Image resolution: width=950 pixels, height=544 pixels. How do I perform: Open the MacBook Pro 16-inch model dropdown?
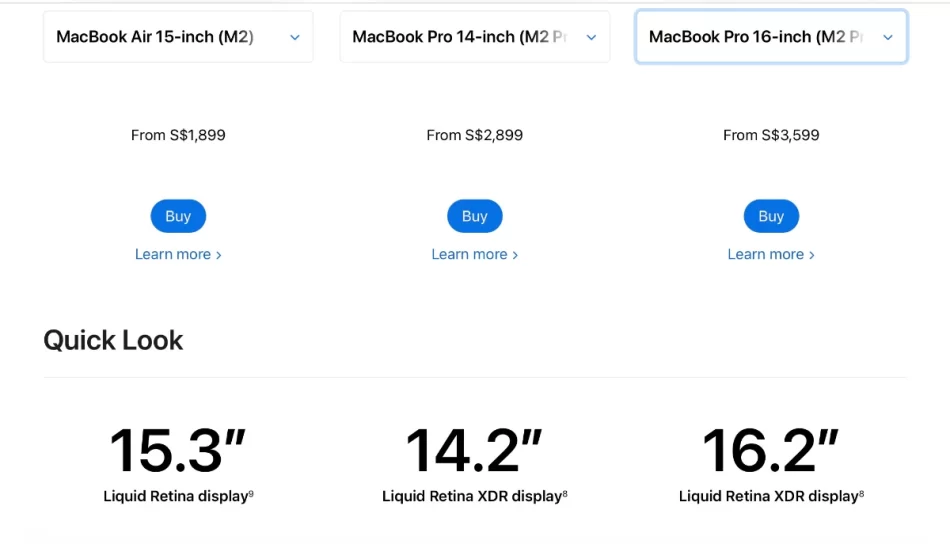(x=771, y=37)
